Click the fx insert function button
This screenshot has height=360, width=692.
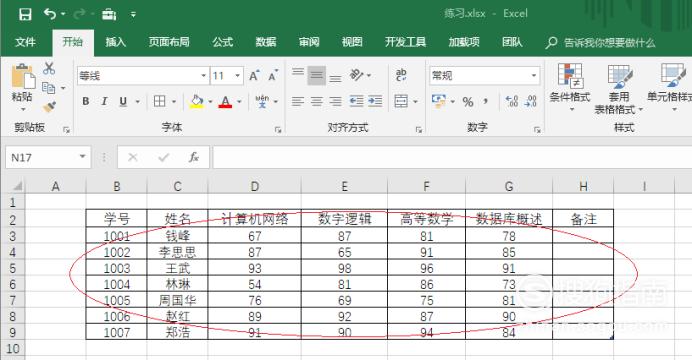point(194,158)
